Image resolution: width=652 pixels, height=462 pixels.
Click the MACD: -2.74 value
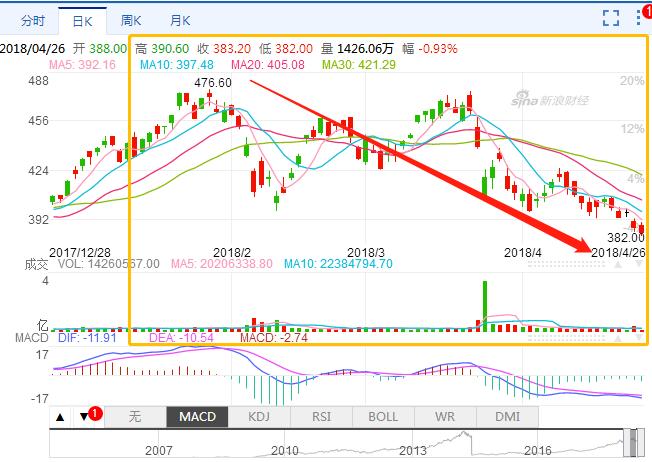click(x=274, y=337)
